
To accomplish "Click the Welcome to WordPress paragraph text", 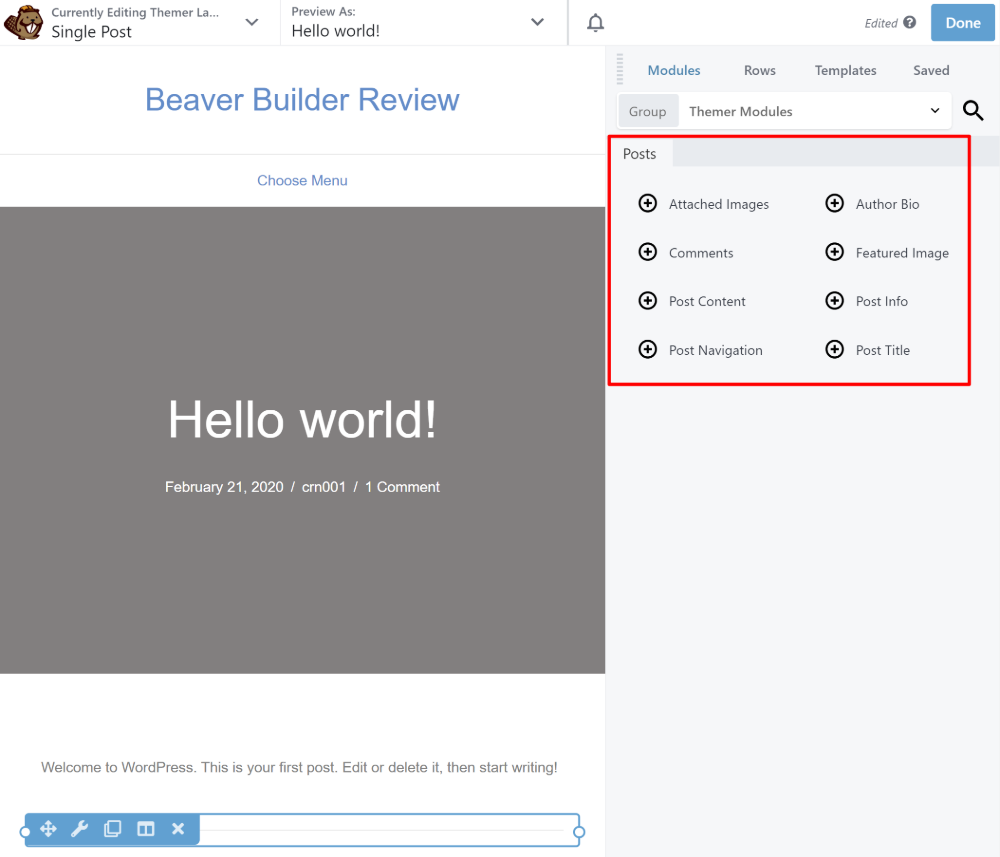I will 299,767.
